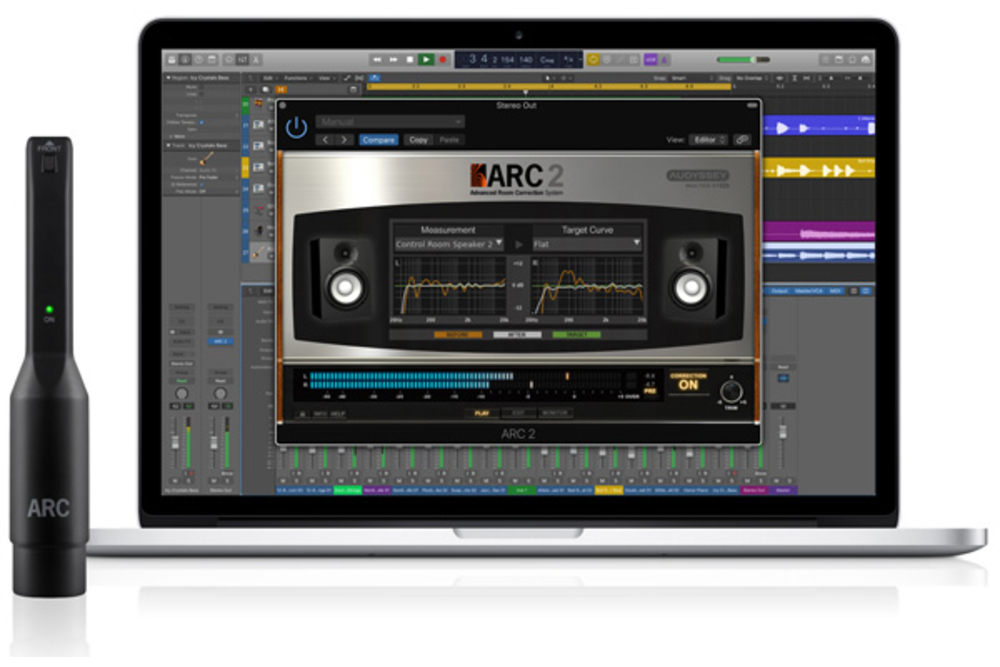This screenshot has width=1000, height=667.
Task: Open the Note Pad button
Action: pos(839,59)
